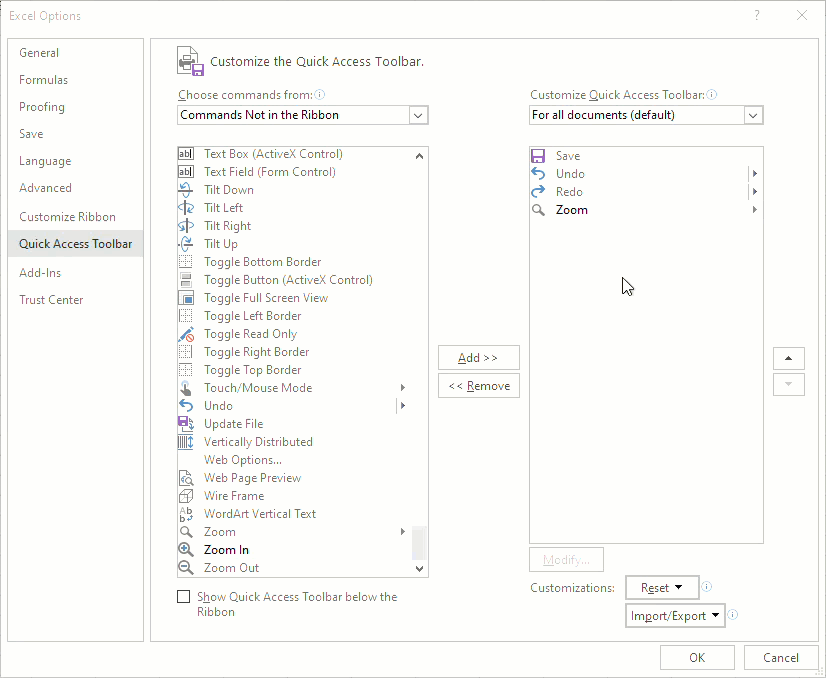Click the Touch/Mouse Mode icon

pos(185,388)
